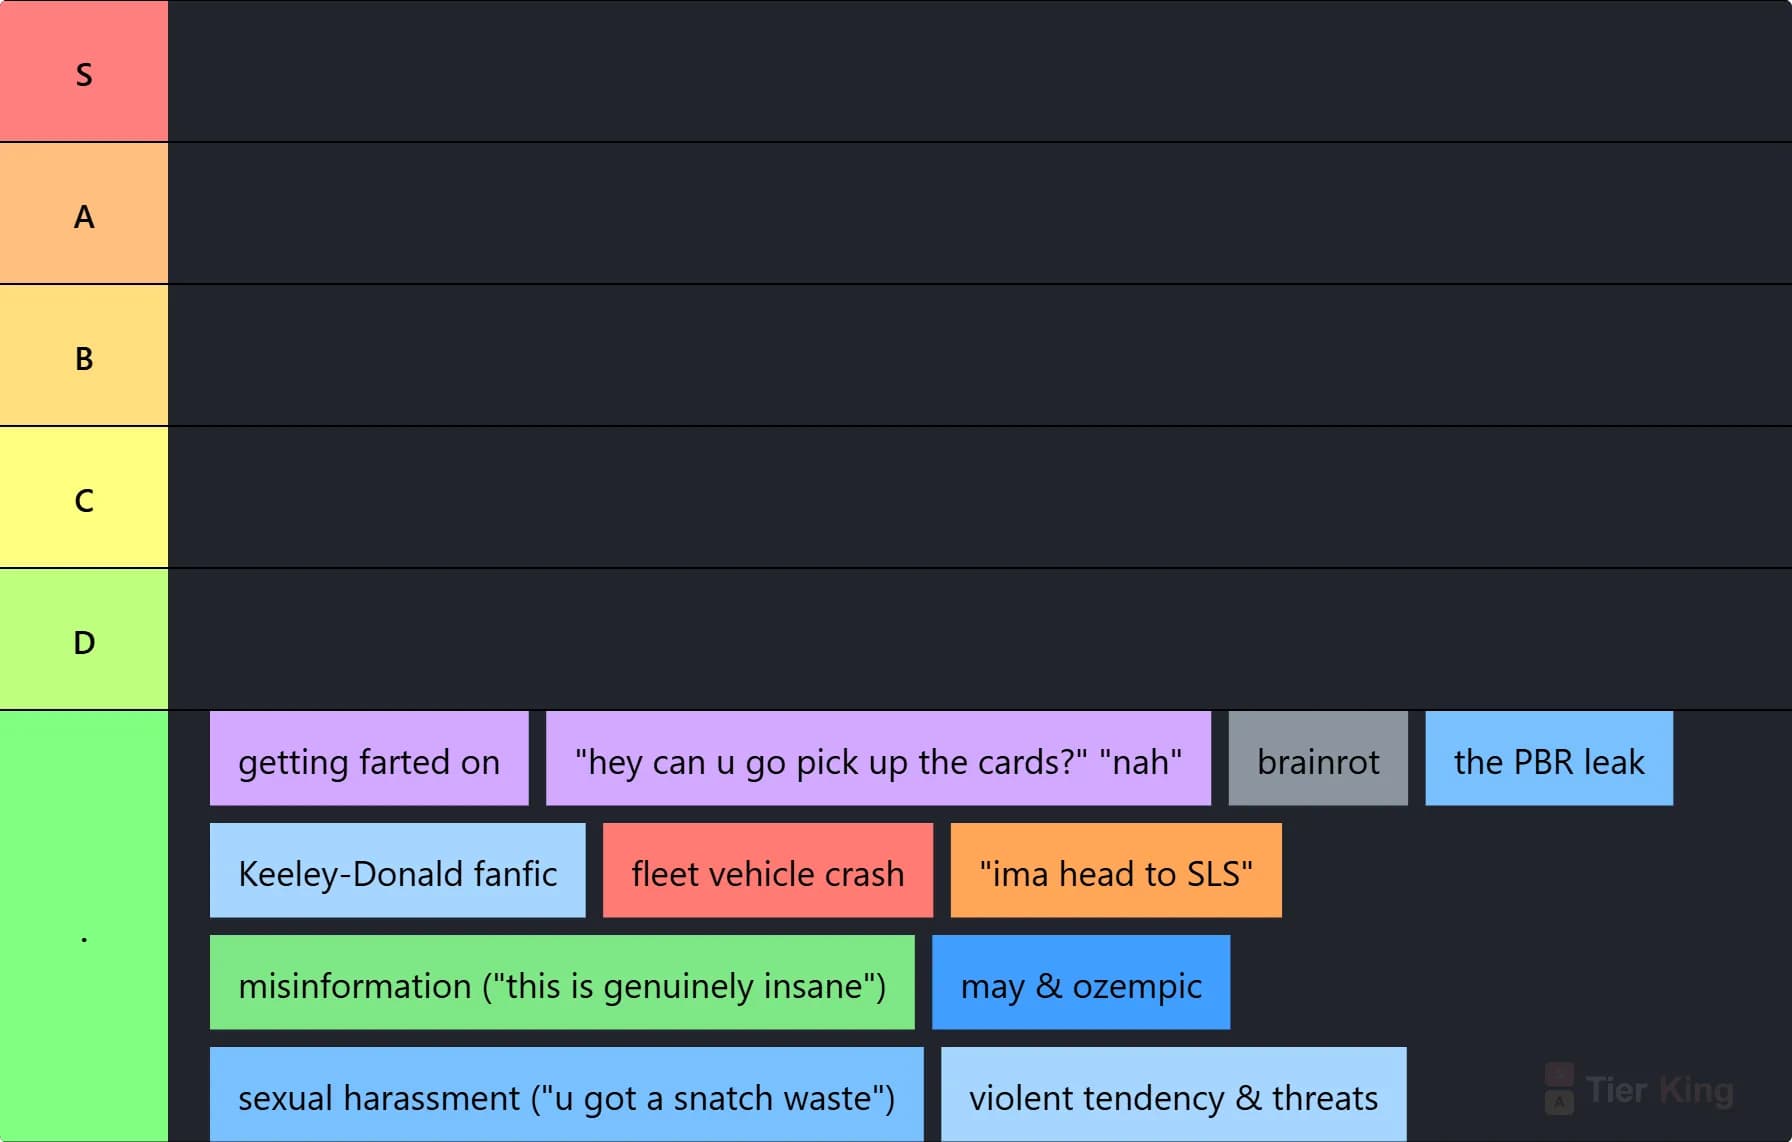1792x1142 pixels.
Task: Pick 'the PBR leak' tile
Action: [1549, 758]
